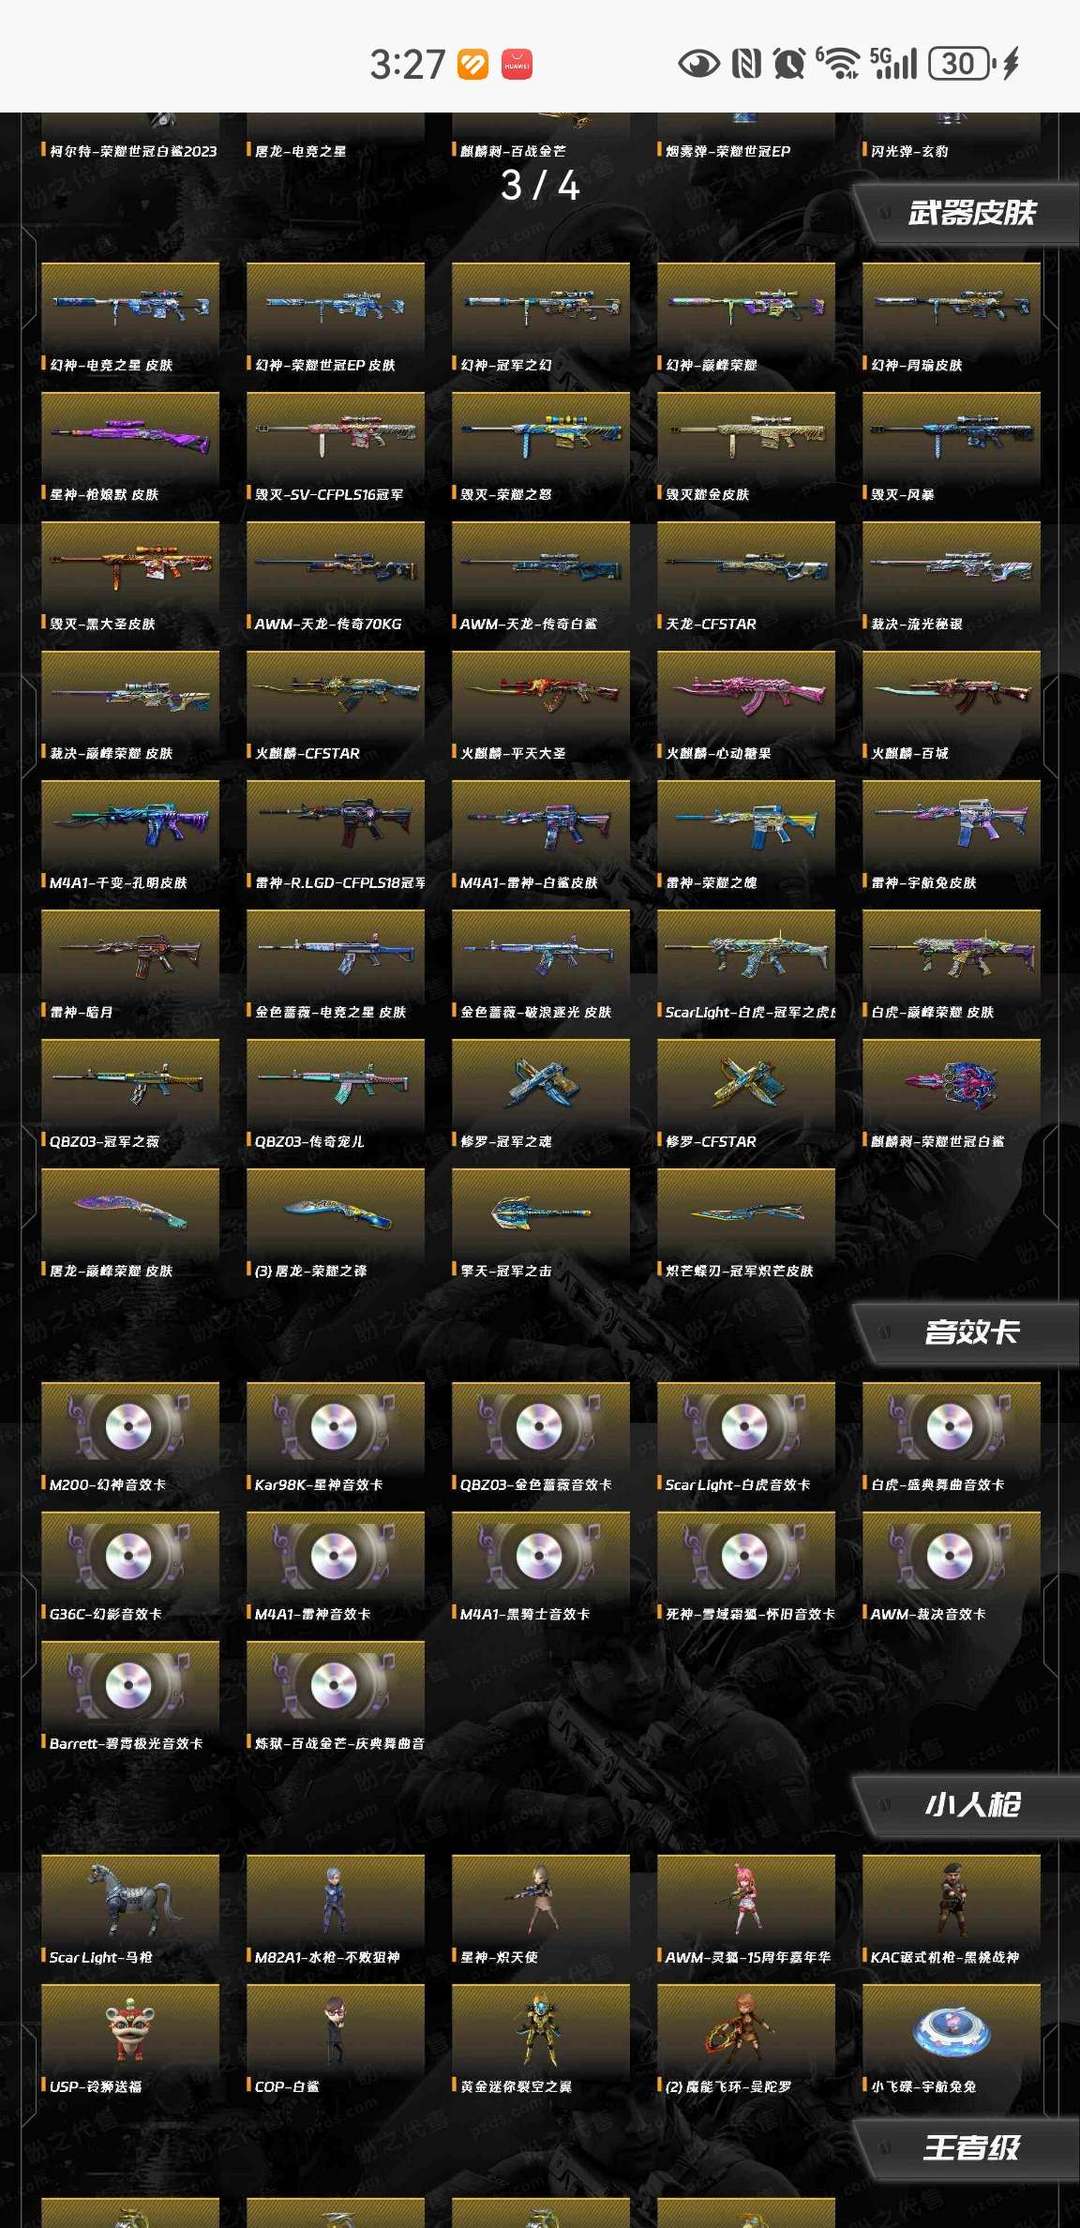This screenshot has height=2228, width=1080.
Task: Tap the Huawei app notification icon in status bar
Action: (517, 64)
